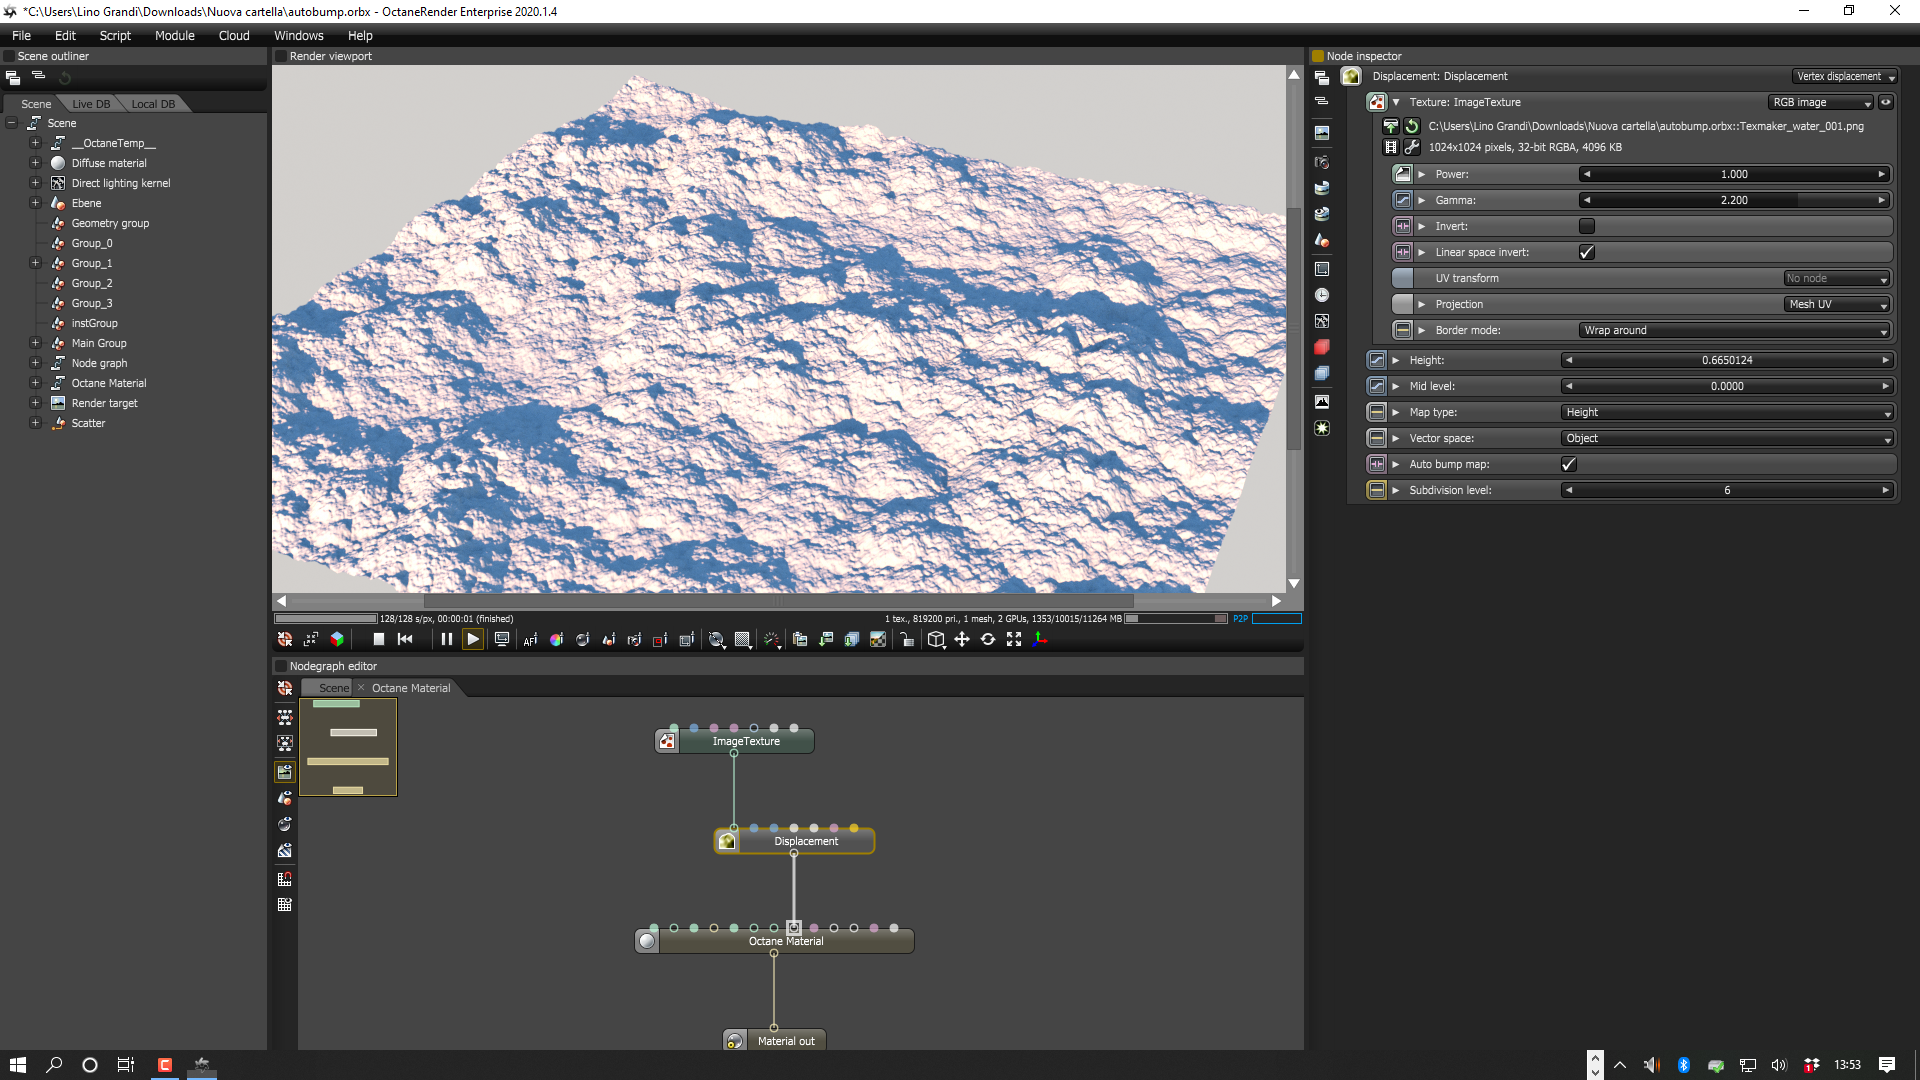Click the restart render icon
The width and height of the screenshot is (1920, 1080).
point(405,640)
